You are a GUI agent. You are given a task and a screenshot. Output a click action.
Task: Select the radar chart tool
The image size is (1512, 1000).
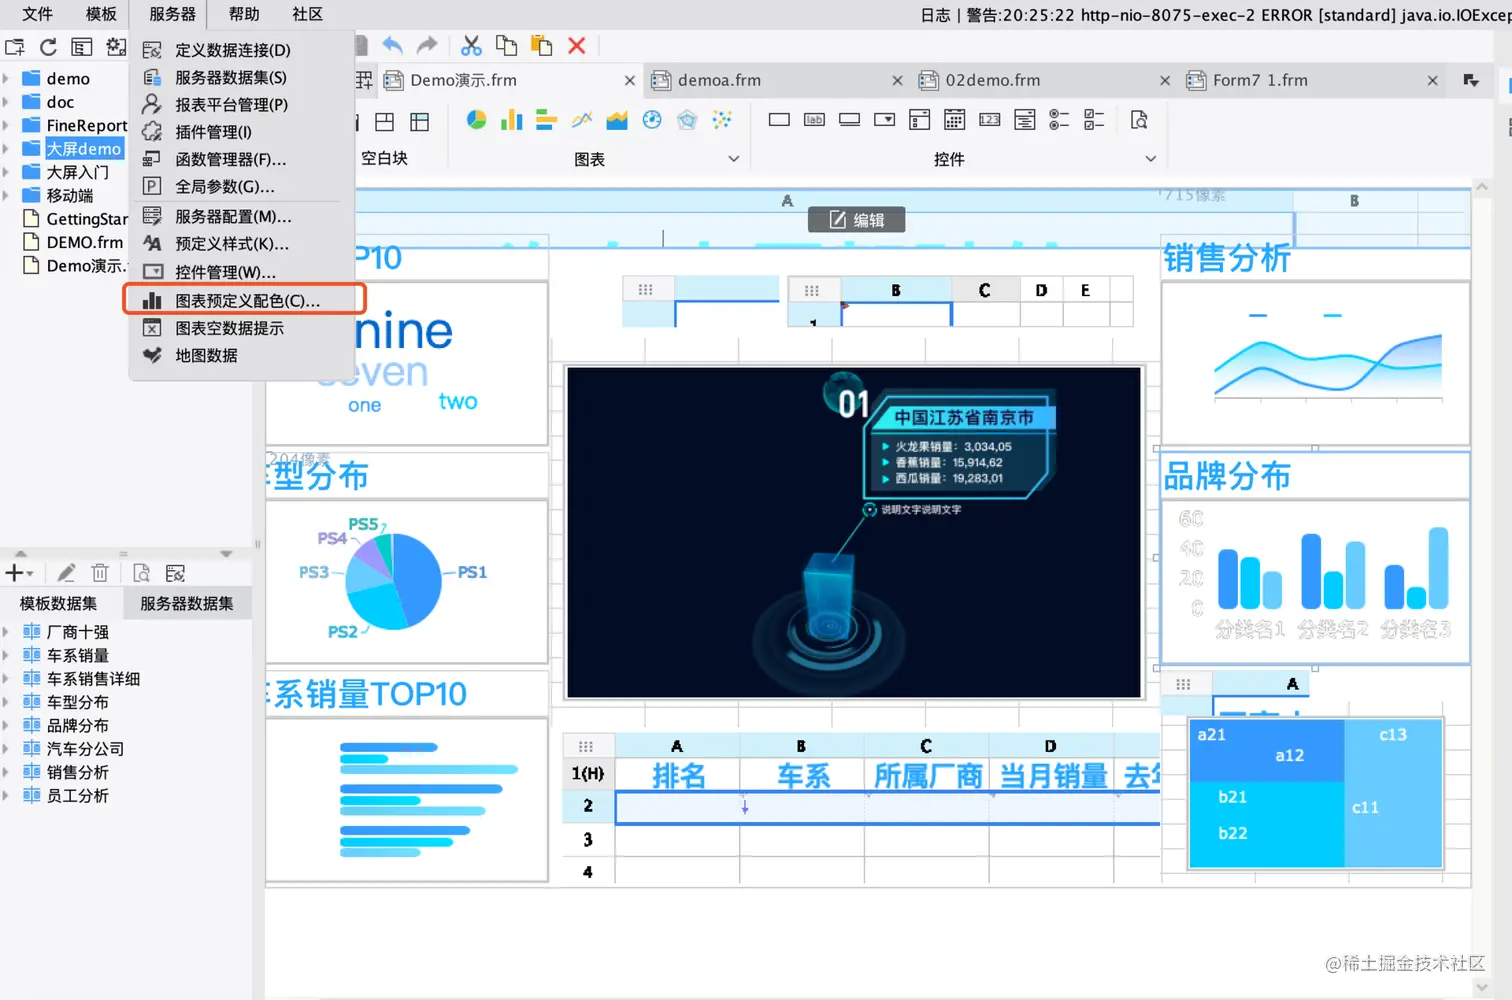pyautogui.click(x=687, y=119)
